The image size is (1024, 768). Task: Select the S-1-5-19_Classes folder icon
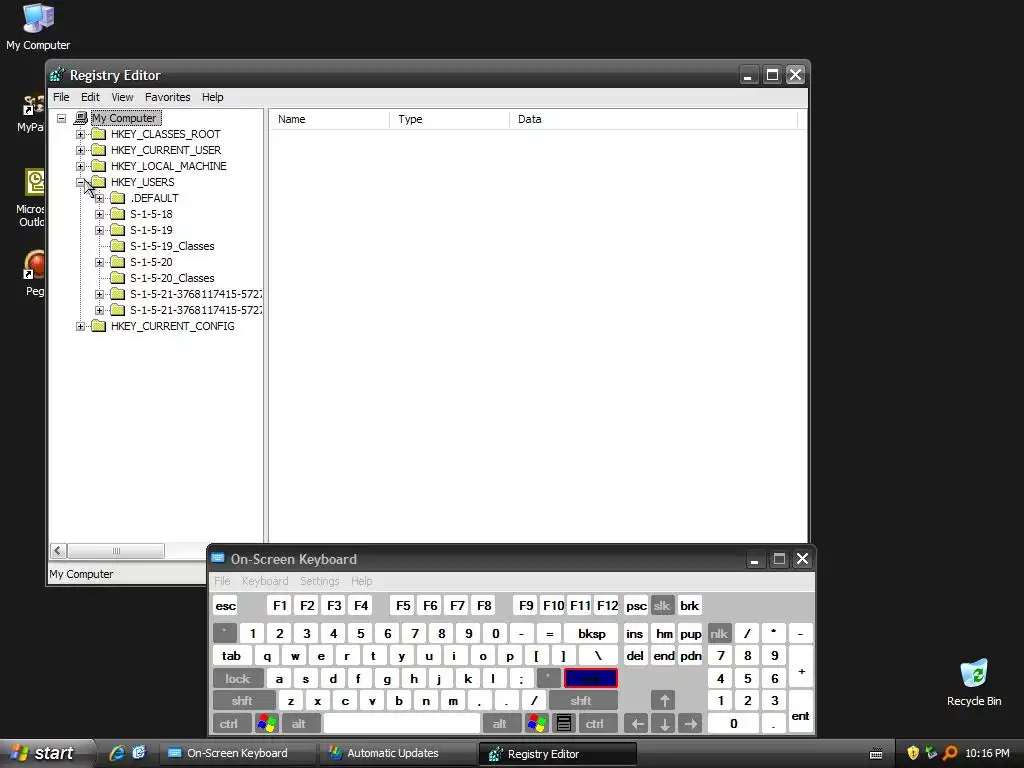click(x=118, y=246)
